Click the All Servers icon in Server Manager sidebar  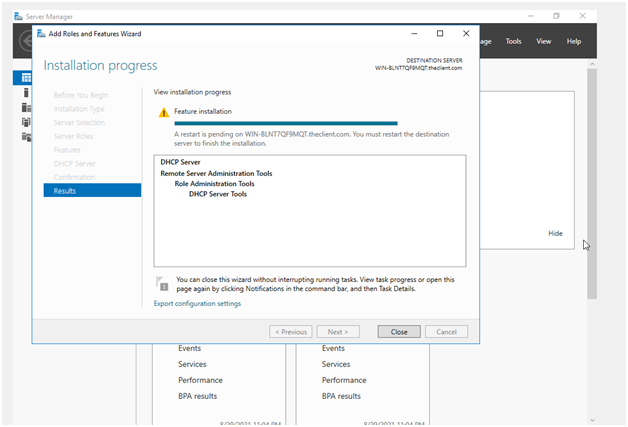(26, 107)
